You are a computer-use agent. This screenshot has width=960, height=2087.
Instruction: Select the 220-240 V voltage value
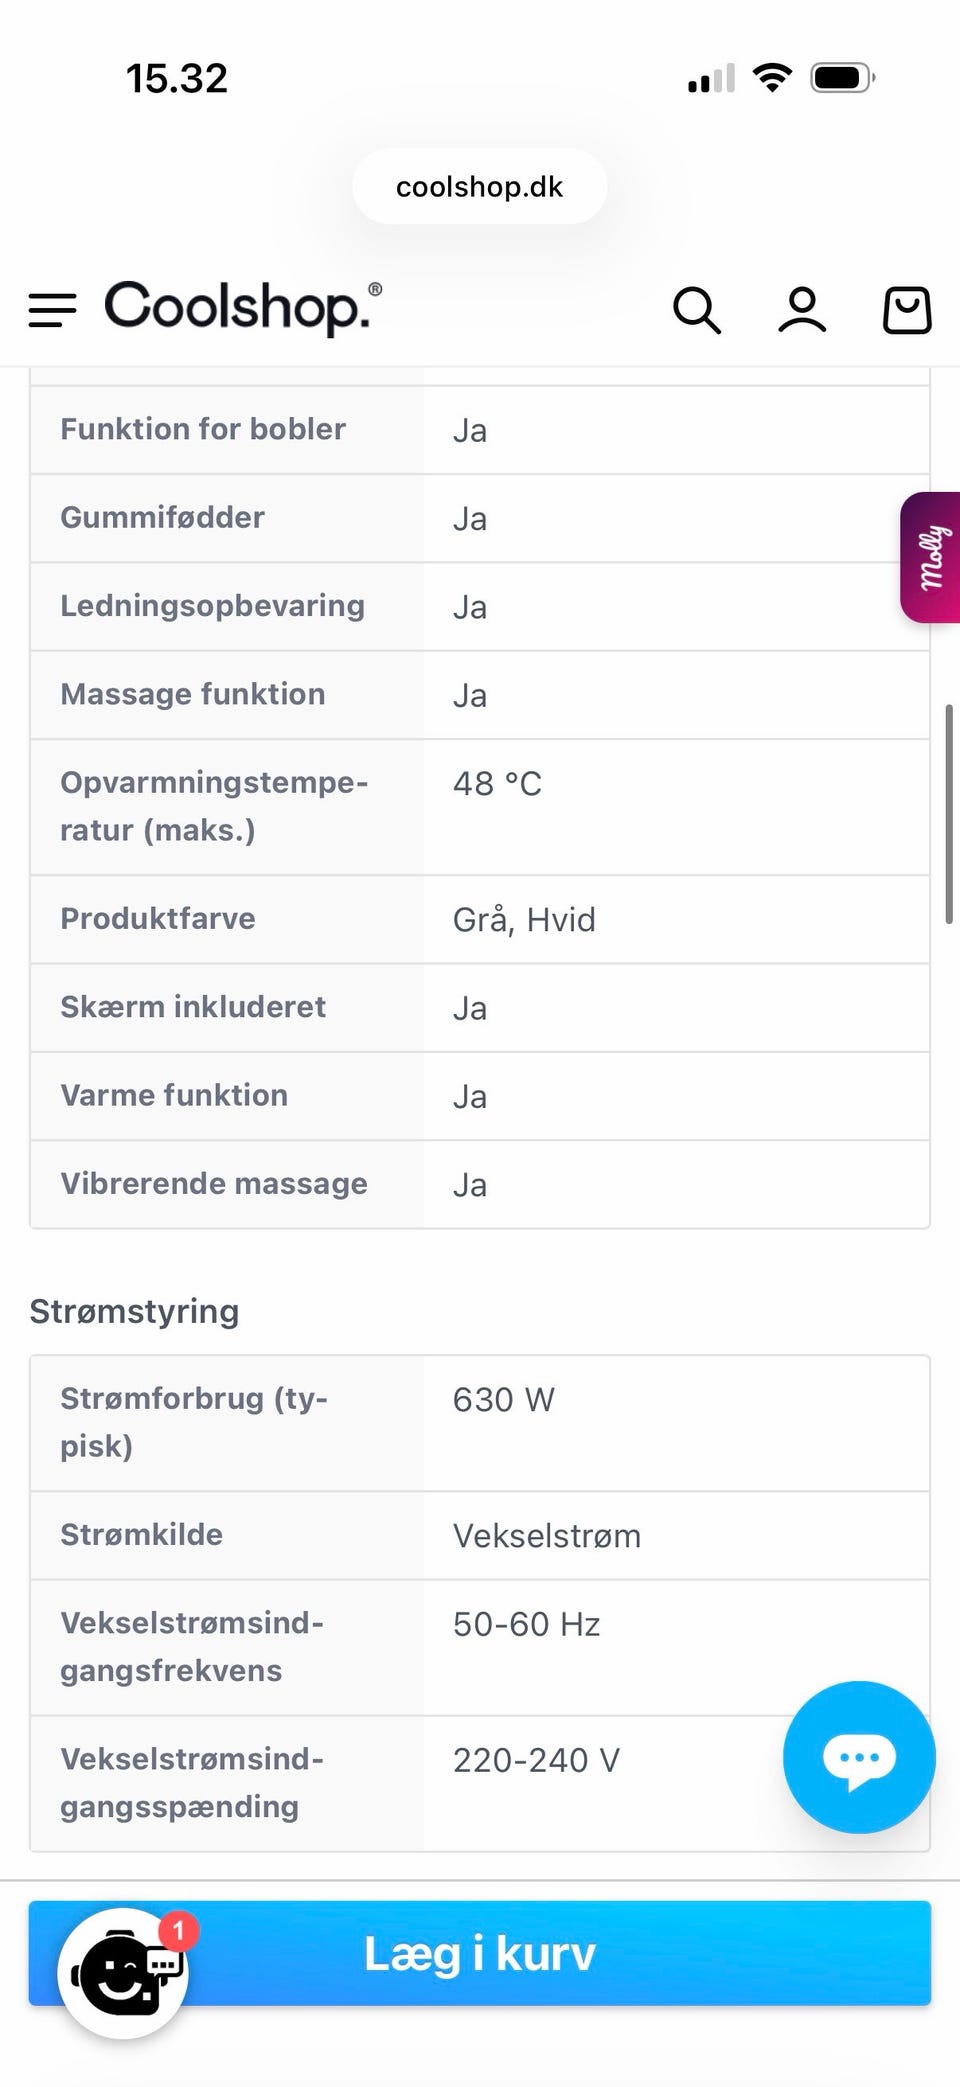pyautogui.click(x=536, y=1760)
